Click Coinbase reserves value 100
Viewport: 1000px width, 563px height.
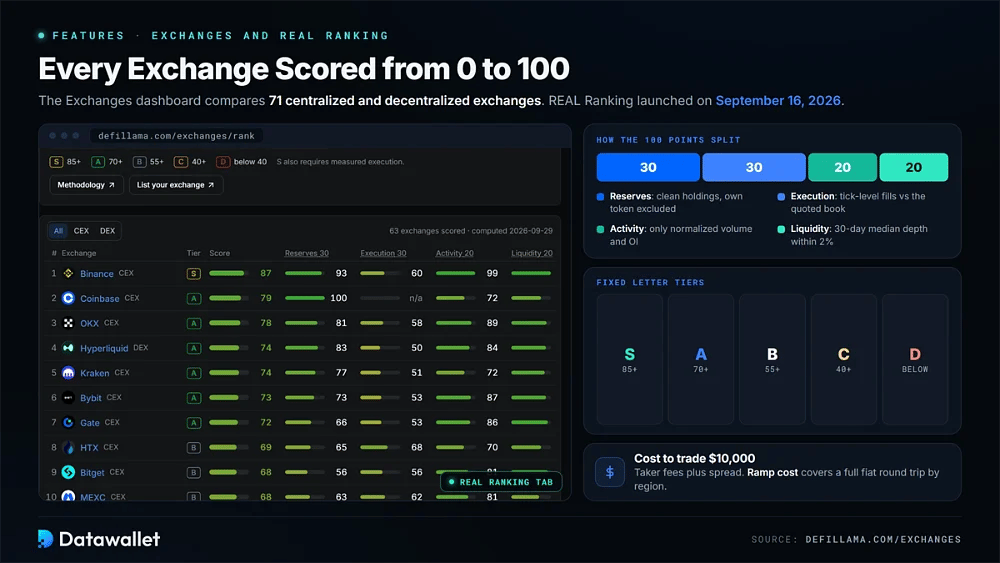tap(339, 298)
